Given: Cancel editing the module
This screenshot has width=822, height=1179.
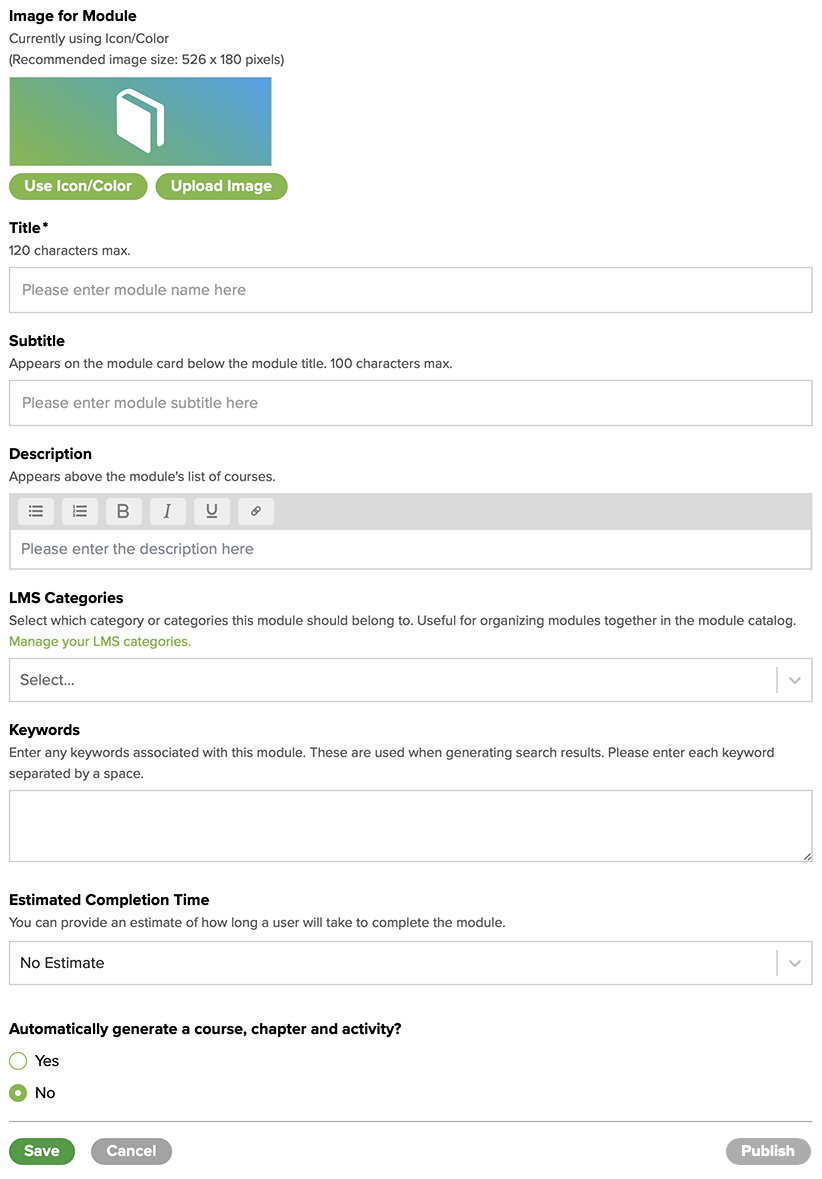Looking at the screenshot, I should [131, 1151].
